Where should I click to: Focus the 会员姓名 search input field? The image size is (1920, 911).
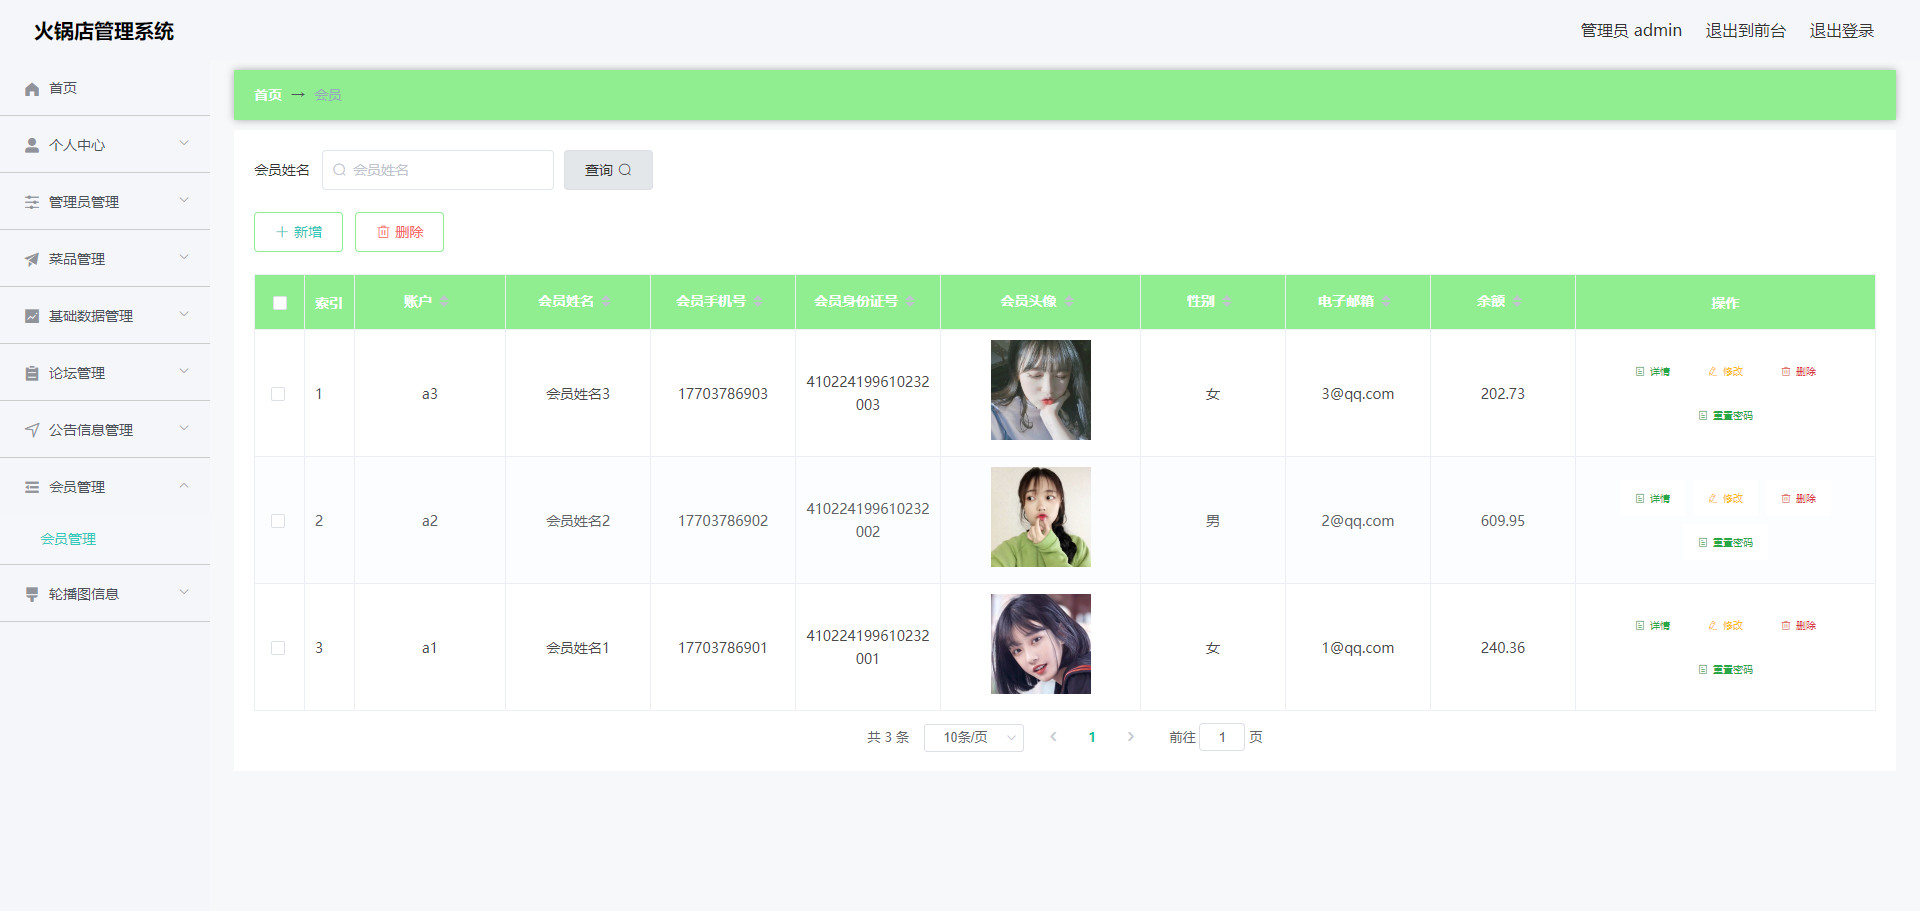coord(438,170)
